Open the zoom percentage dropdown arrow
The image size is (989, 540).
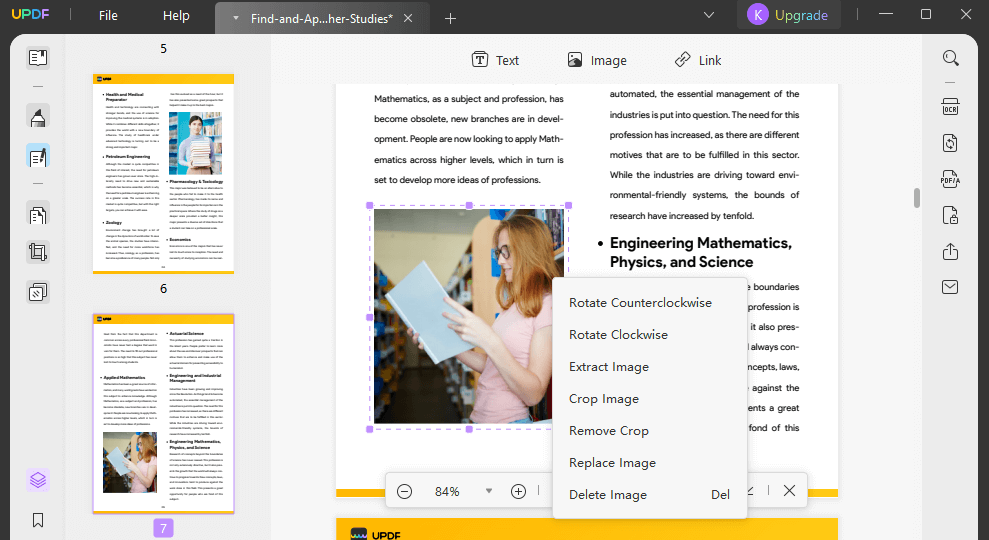[488, 491]
